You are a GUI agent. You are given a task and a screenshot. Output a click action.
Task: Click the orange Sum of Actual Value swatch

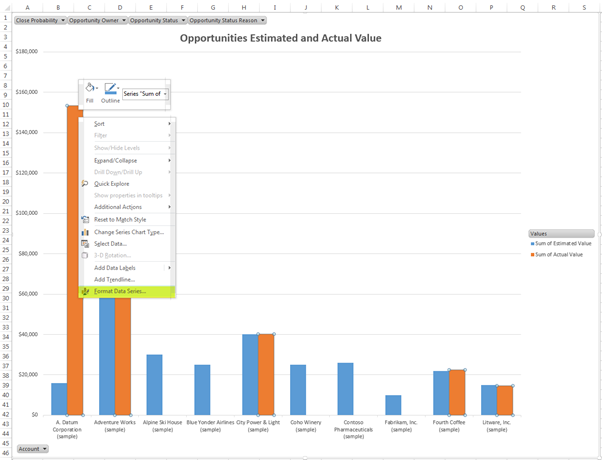click(x=533, y=255)
